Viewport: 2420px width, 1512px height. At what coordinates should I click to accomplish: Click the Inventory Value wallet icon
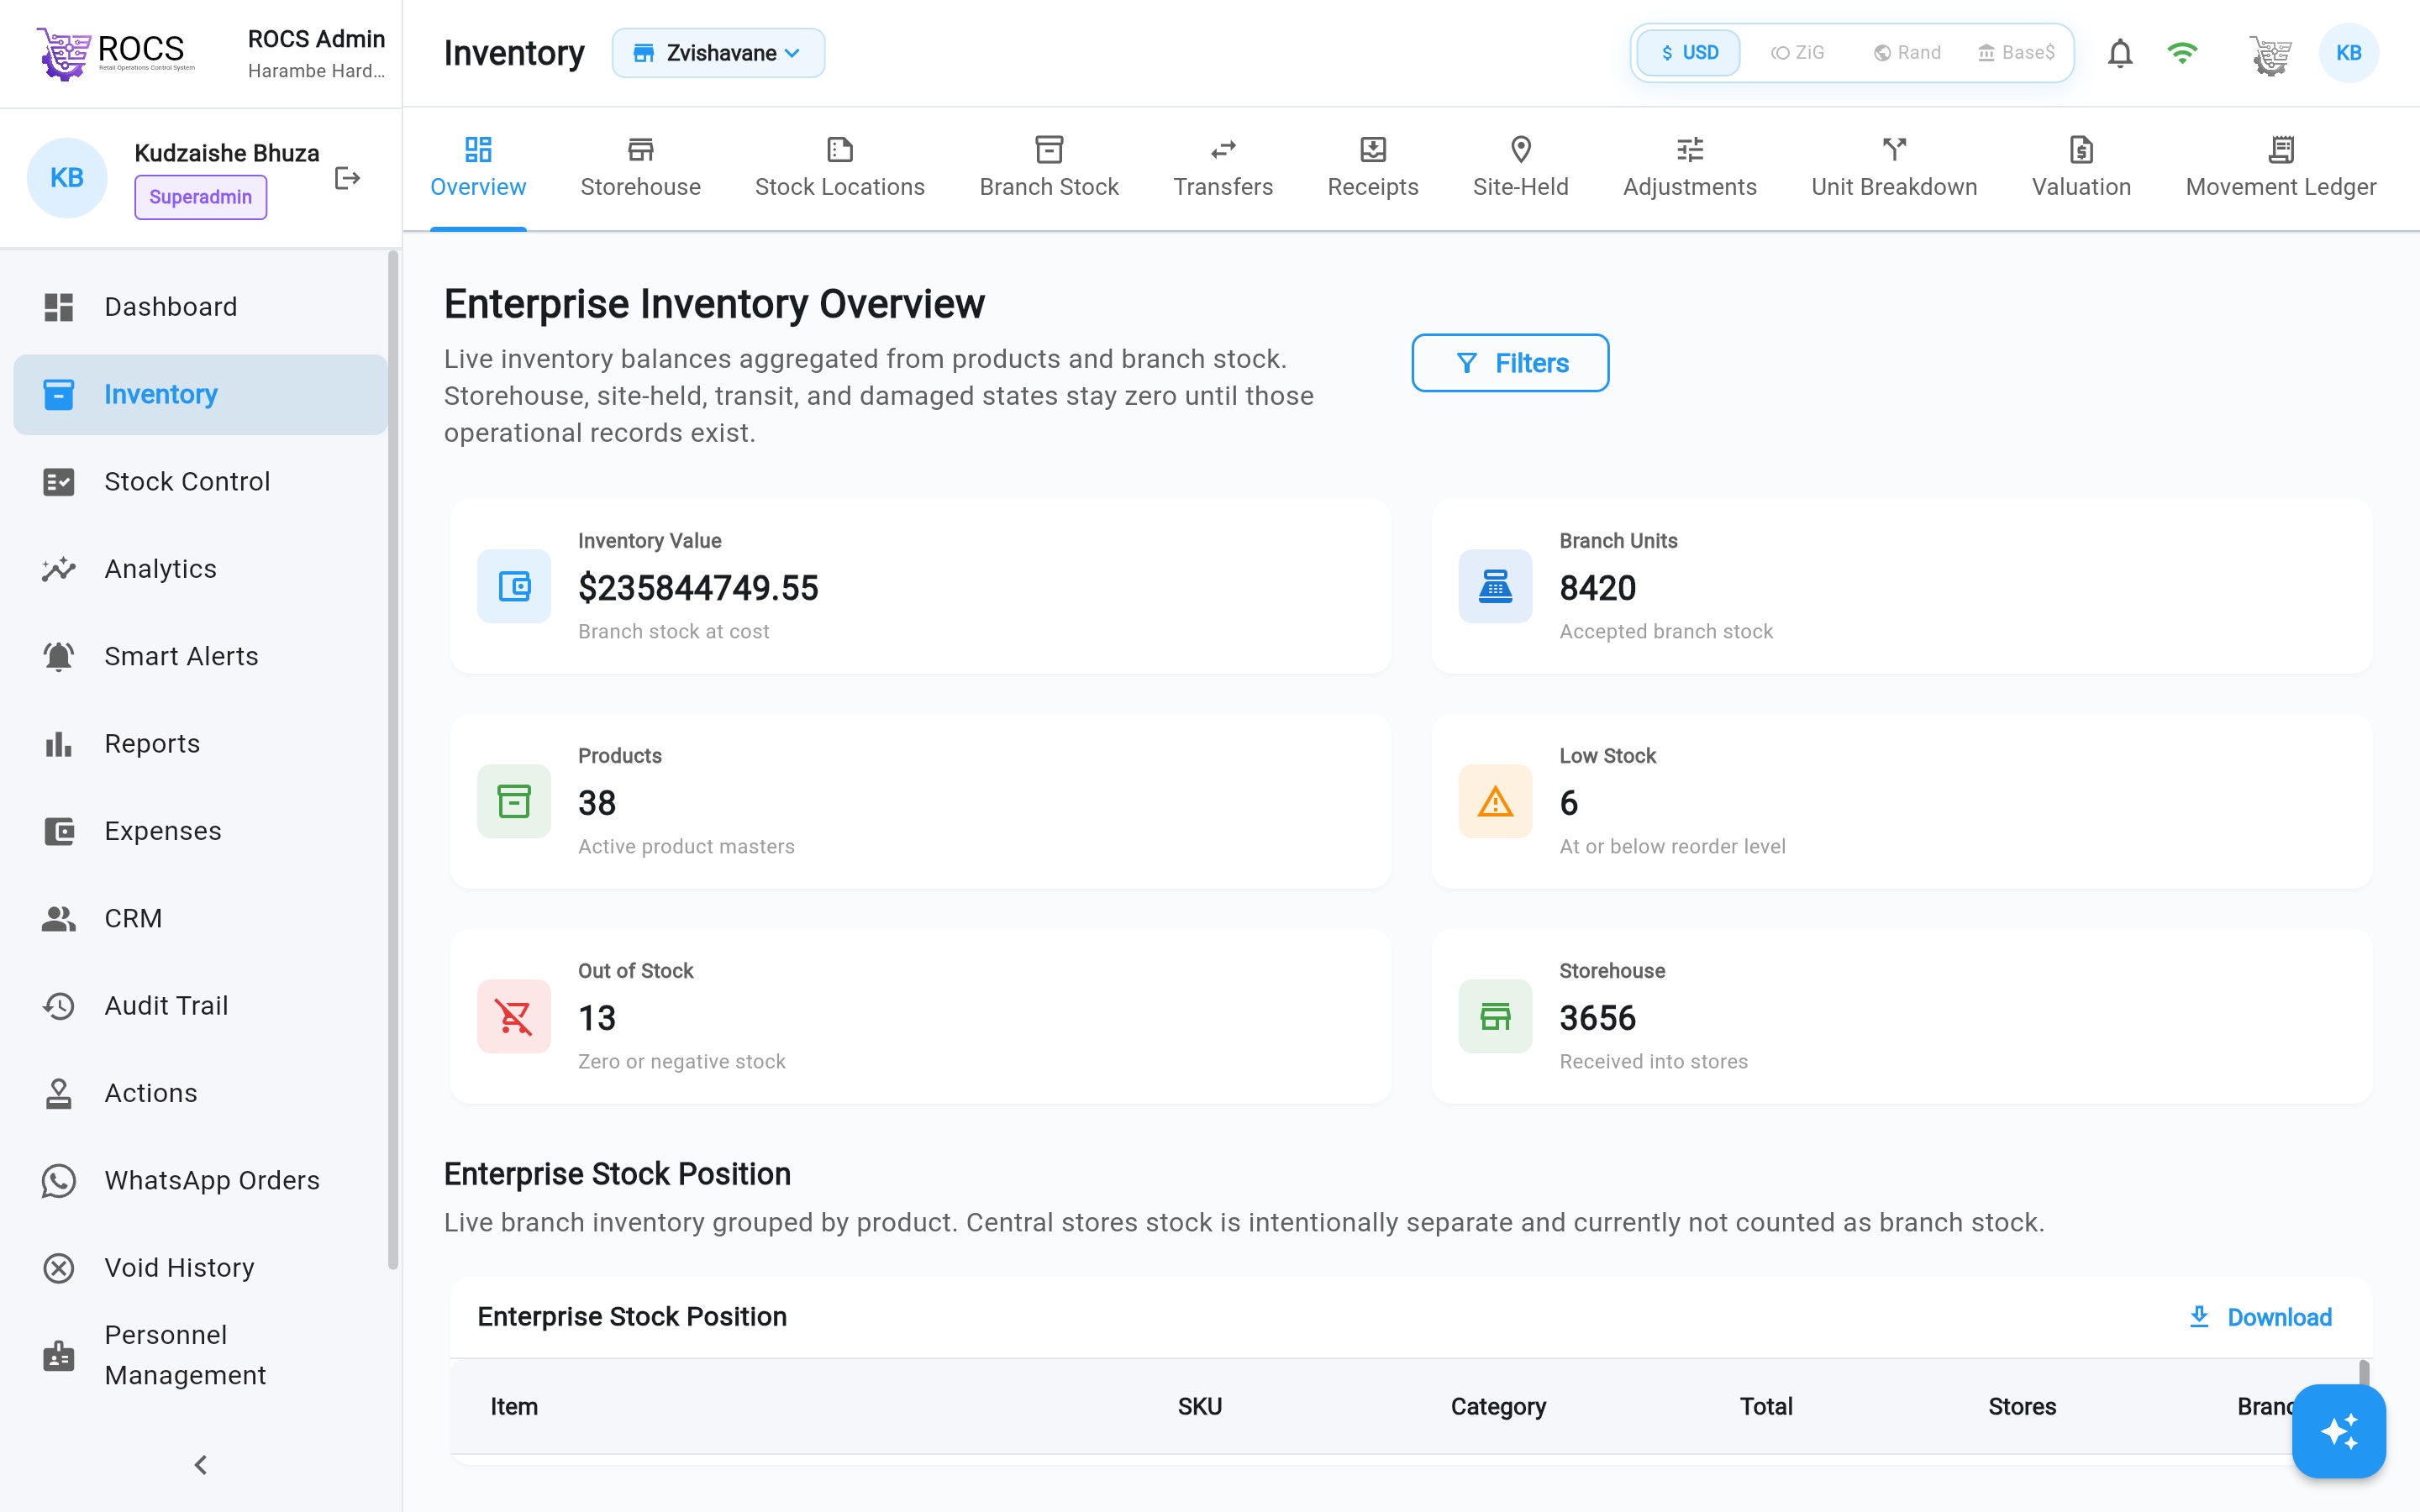pyautogui.click(x=514, y=586)
